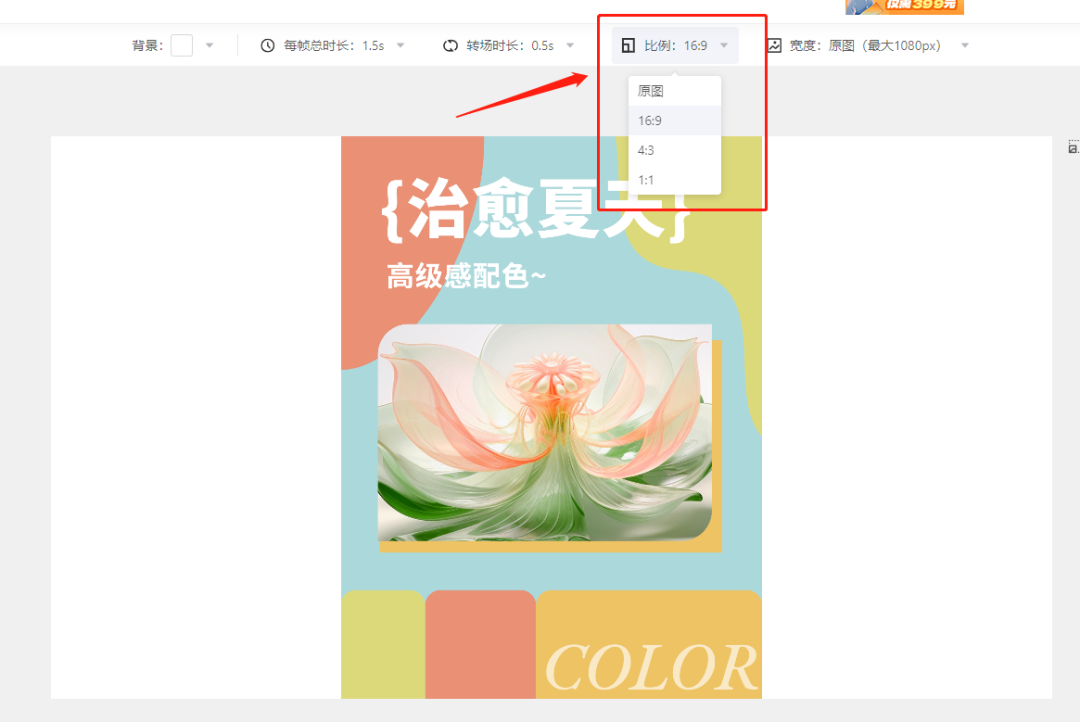
Task: Click the ratio layout icon beside 比例
Action: click(628, 46)
